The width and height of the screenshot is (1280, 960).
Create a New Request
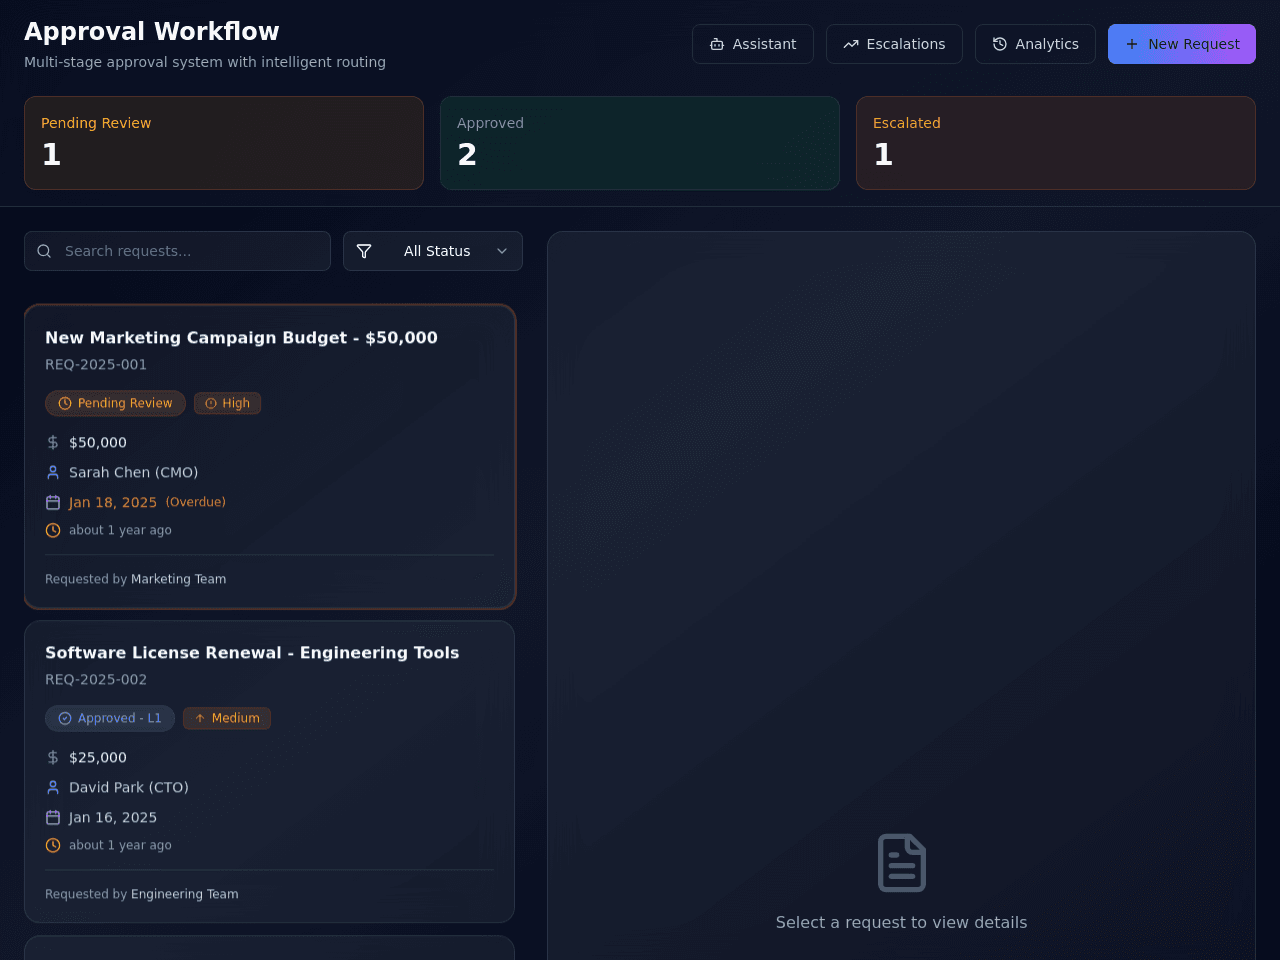[1182, 44]
